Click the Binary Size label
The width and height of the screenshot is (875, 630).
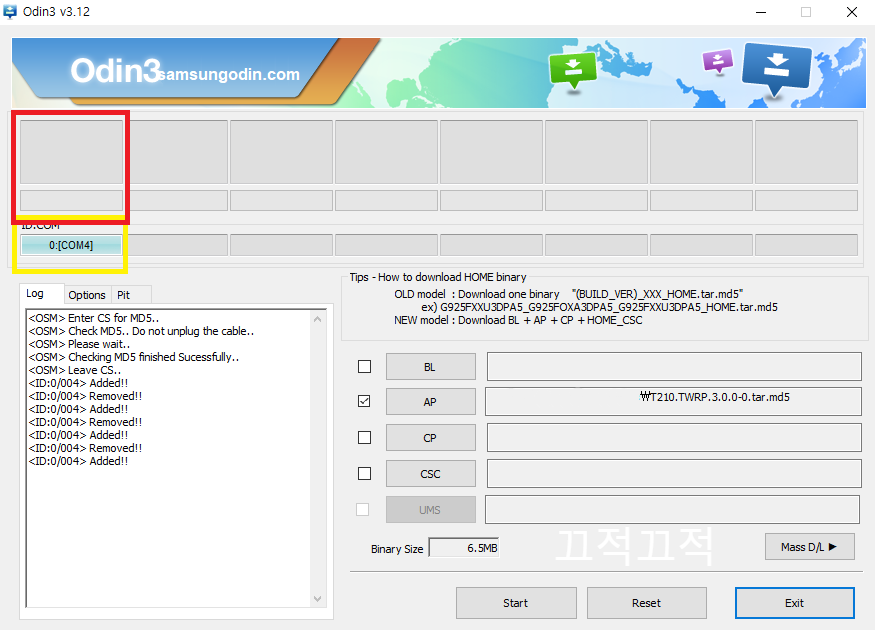[x=397, y=549]
